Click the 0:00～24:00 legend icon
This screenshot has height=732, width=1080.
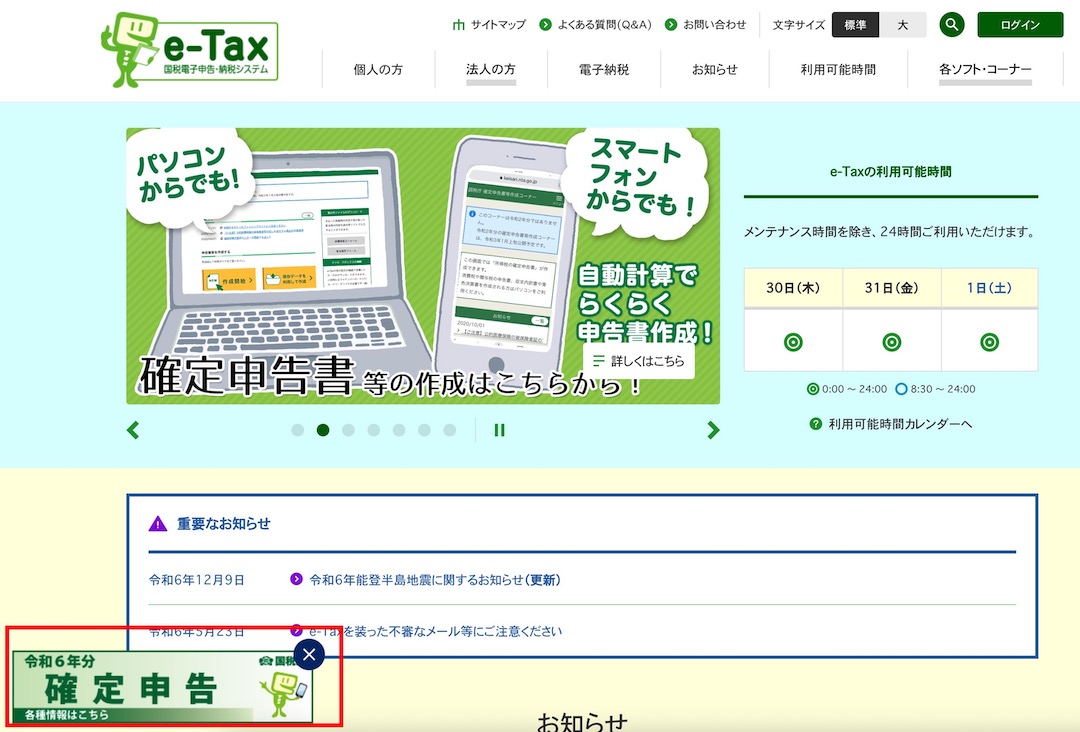(x=813, y=389)
